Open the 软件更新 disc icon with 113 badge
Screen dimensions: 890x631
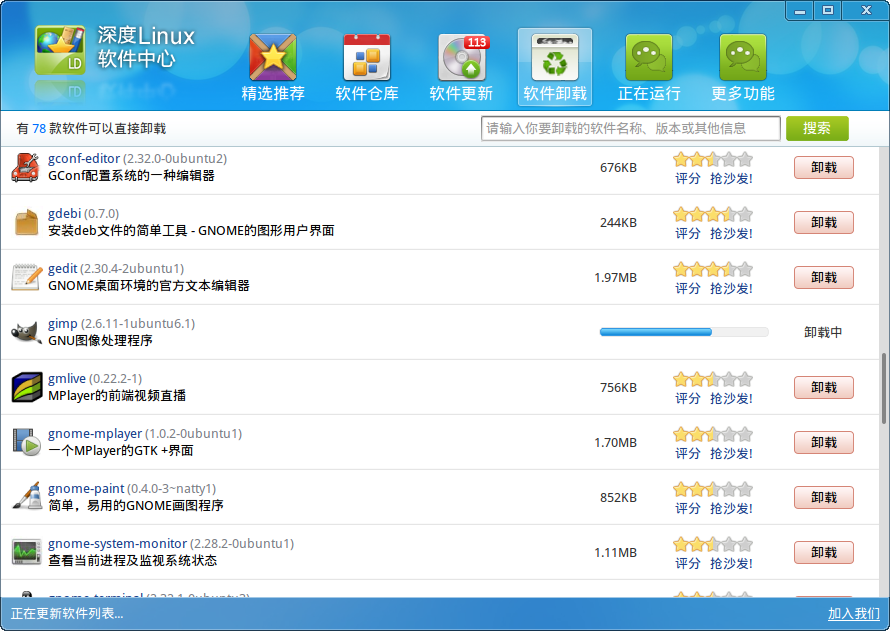click(463, 57)
